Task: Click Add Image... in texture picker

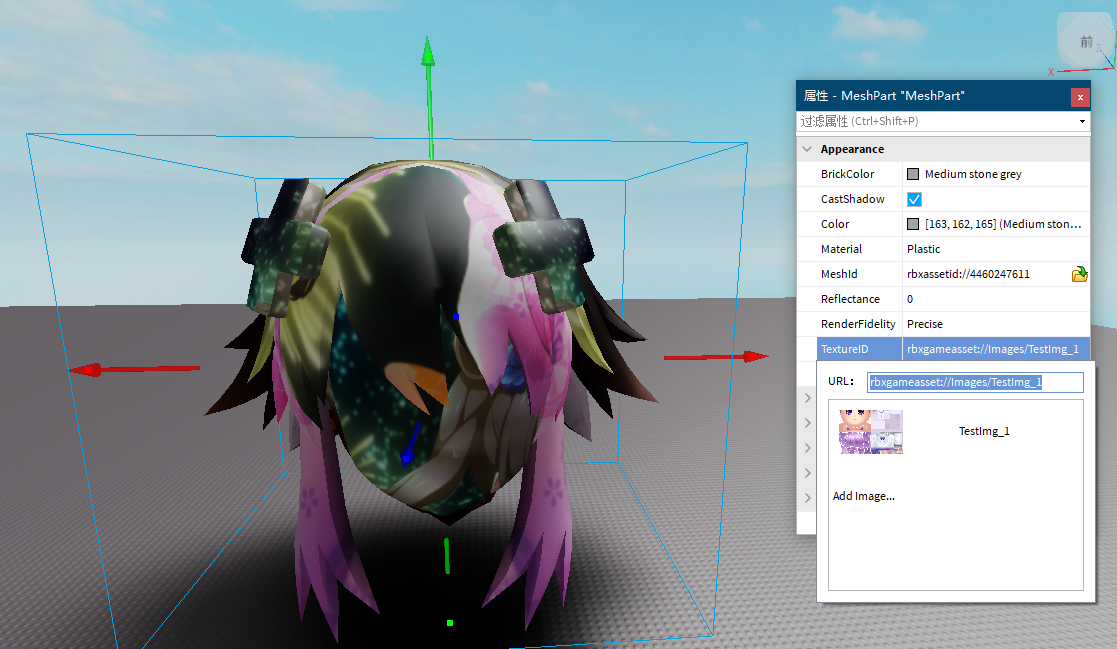Action: coord(863,496)
